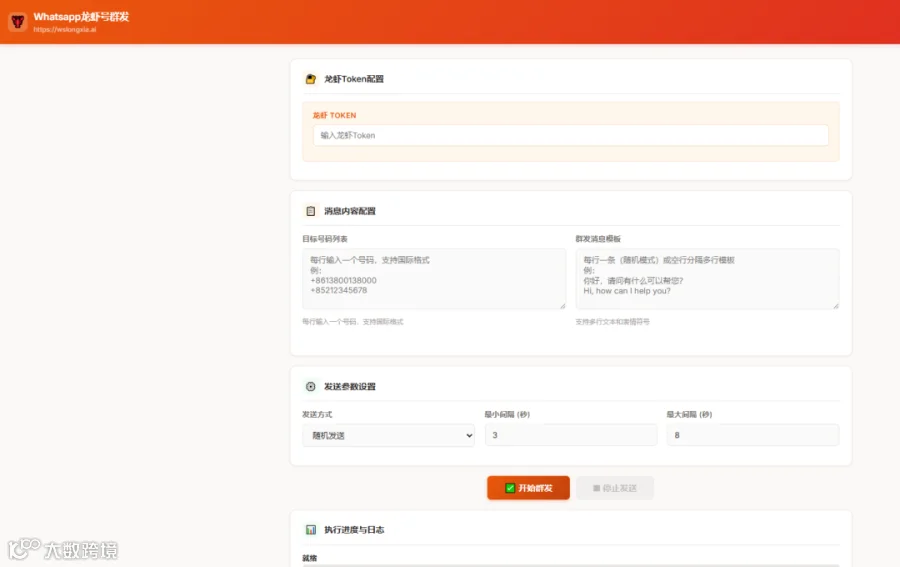The image size is (900, 567).
Task: Click hint text 支持多行文本和表情符号
Action: tap(612, 322)
